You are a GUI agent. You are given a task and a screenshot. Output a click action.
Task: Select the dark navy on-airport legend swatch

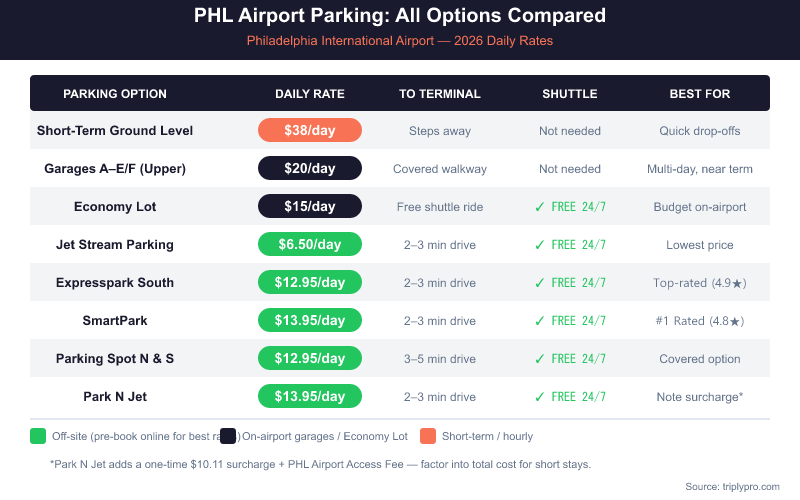228,435
